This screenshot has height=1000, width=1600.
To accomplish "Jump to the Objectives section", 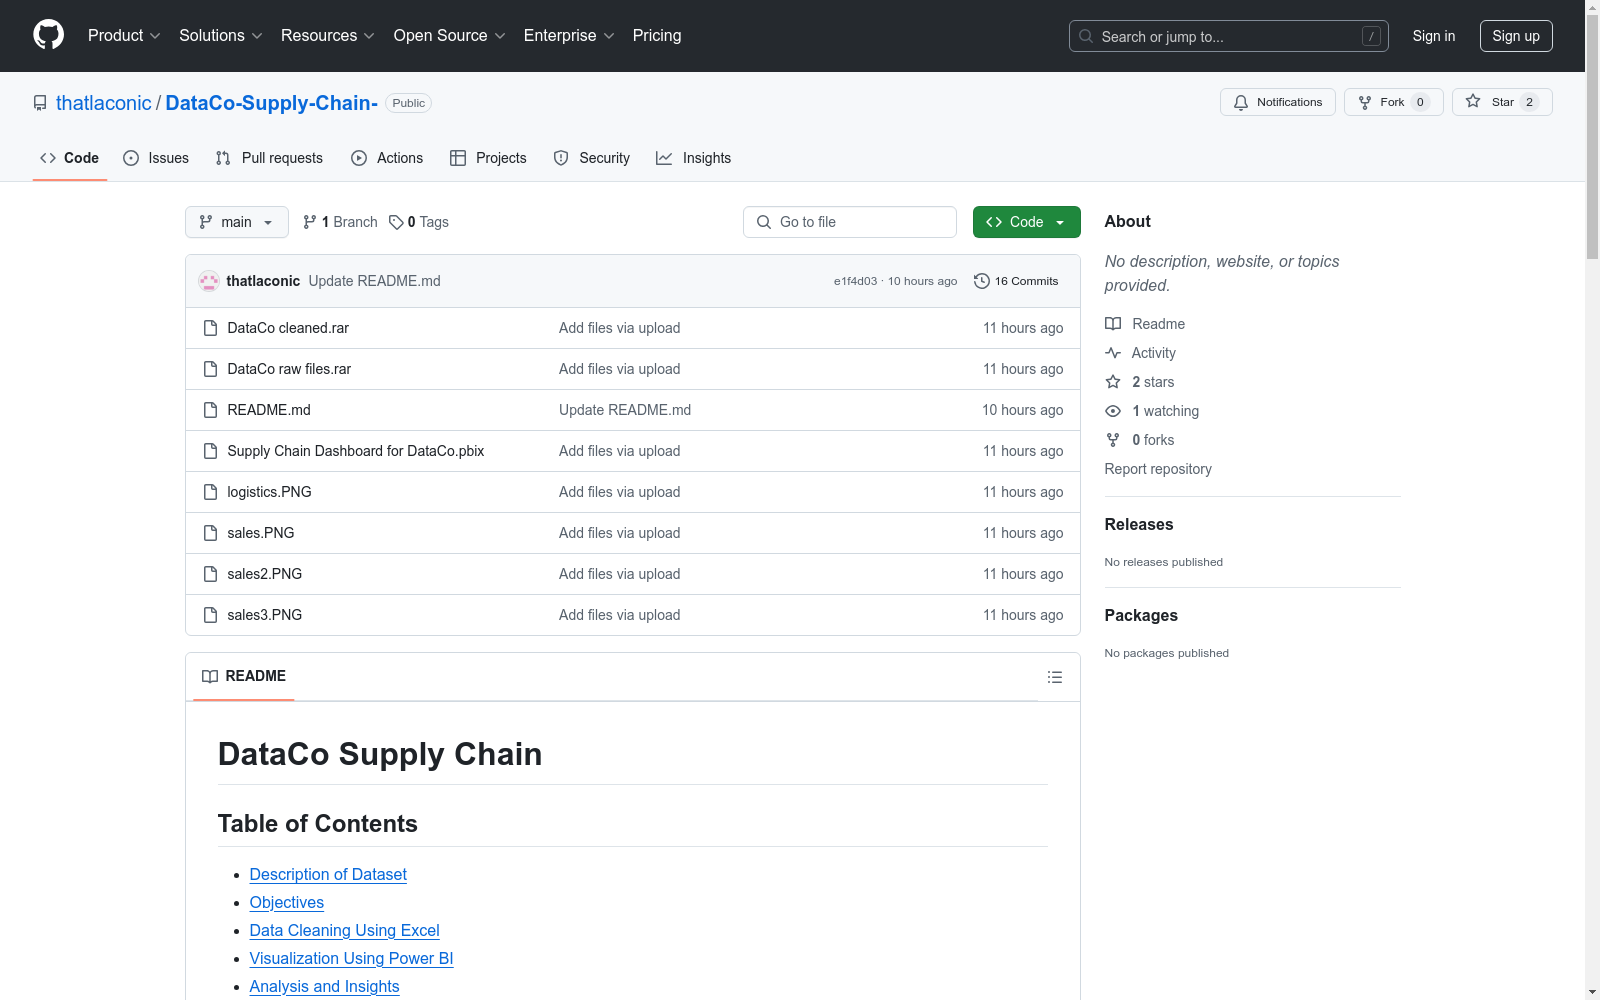I will click(287, 902).
